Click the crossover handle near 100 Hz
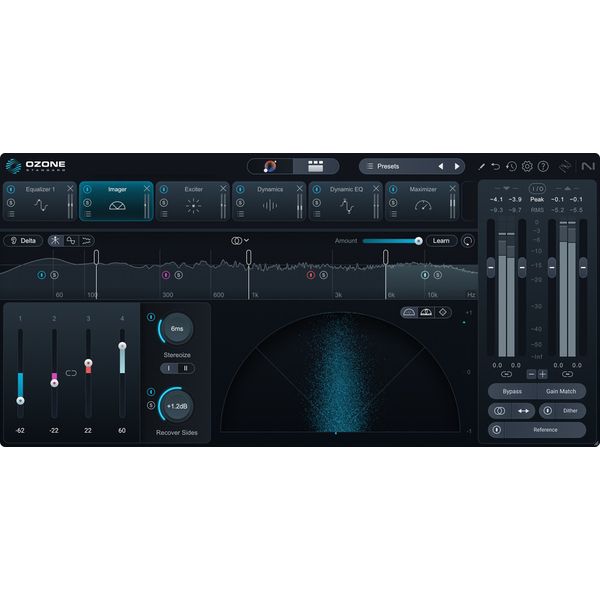Viewport: 600px width, 600px height. pyautogui.click(x=96, y=257)
